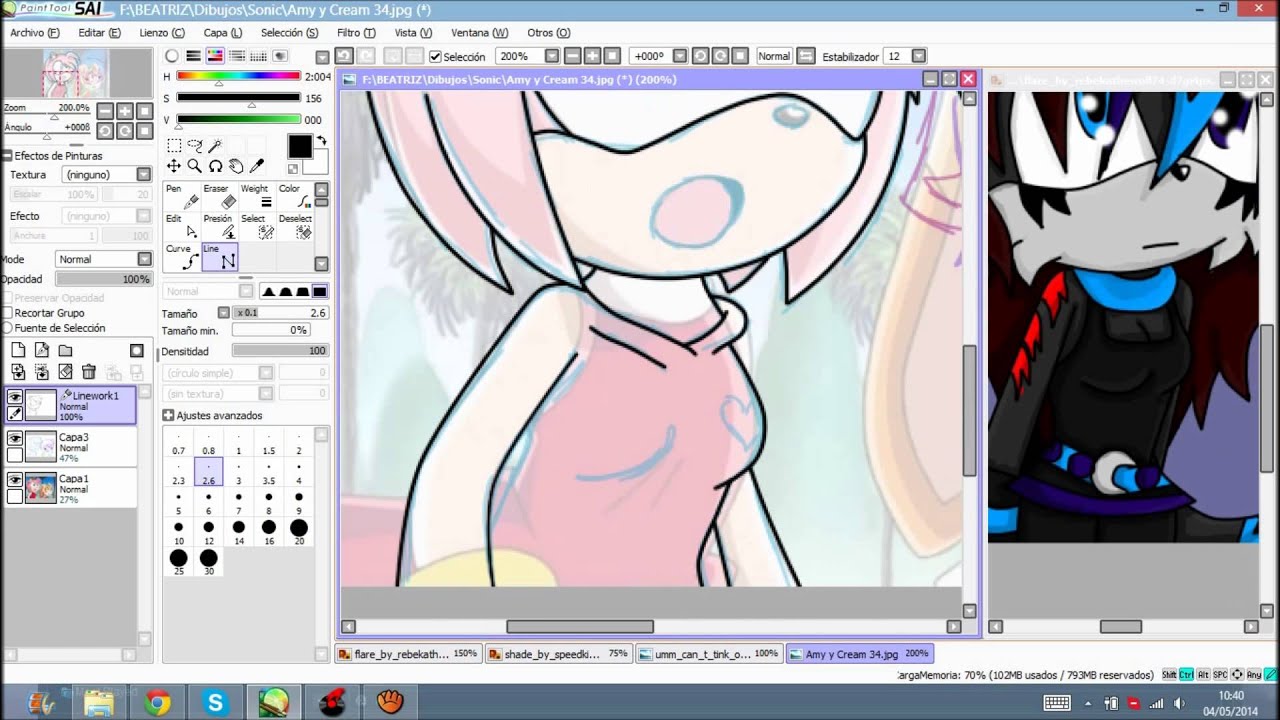The image size is (1280, 720).
Task: Select the Hand pan tool
Action: coord(236,166)
